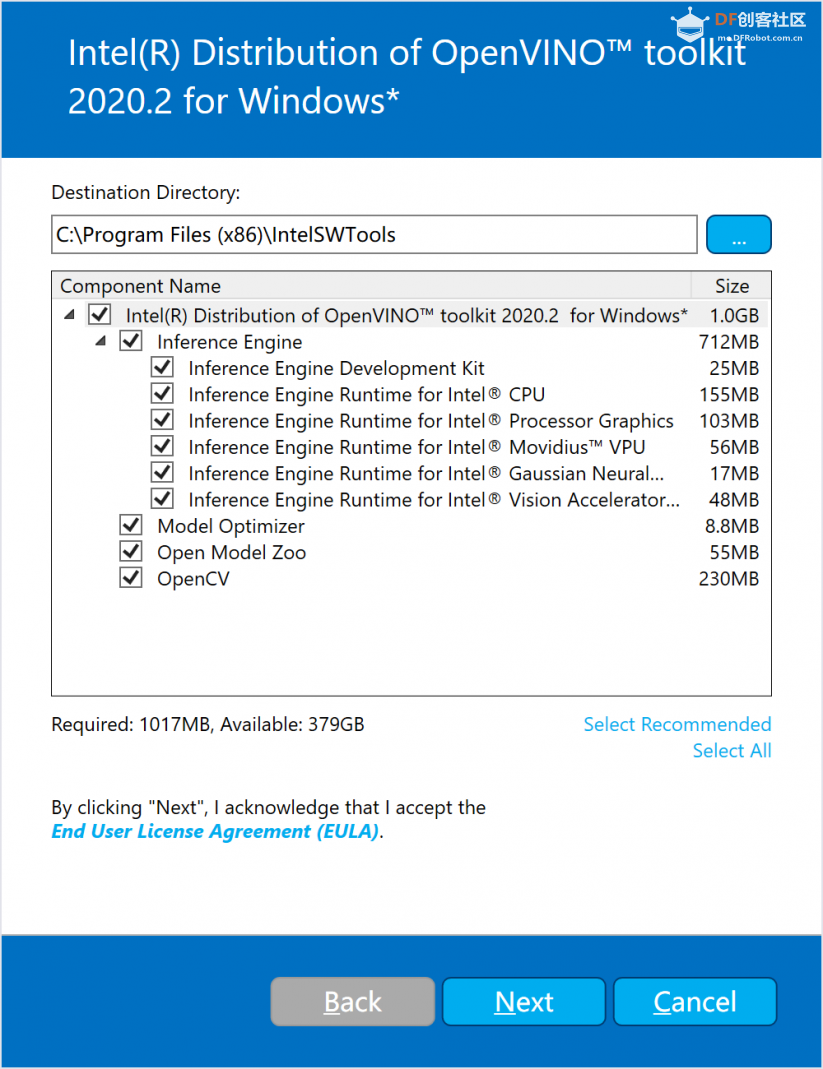
Task: Toggle checkbox for Processor Graphics runtime
Action: click(x=162, y=420)
